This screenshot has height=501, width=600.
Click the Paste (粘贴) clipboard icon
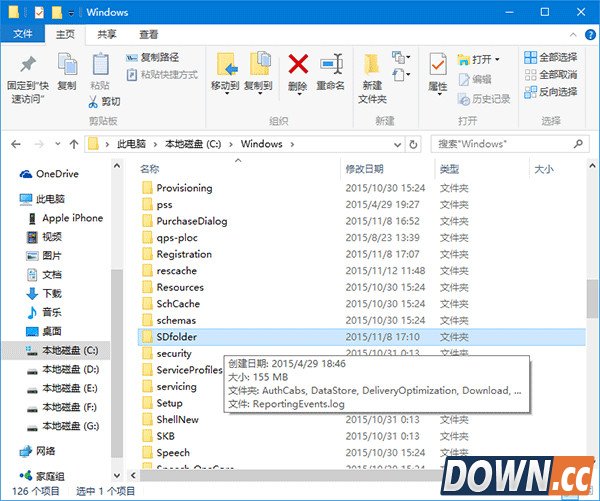(100, 64)
